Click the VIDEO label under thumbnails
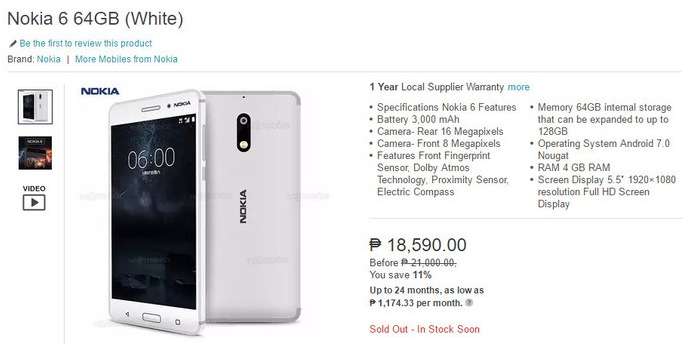Screen dimensions: 689x364 [x=34, y=188]
